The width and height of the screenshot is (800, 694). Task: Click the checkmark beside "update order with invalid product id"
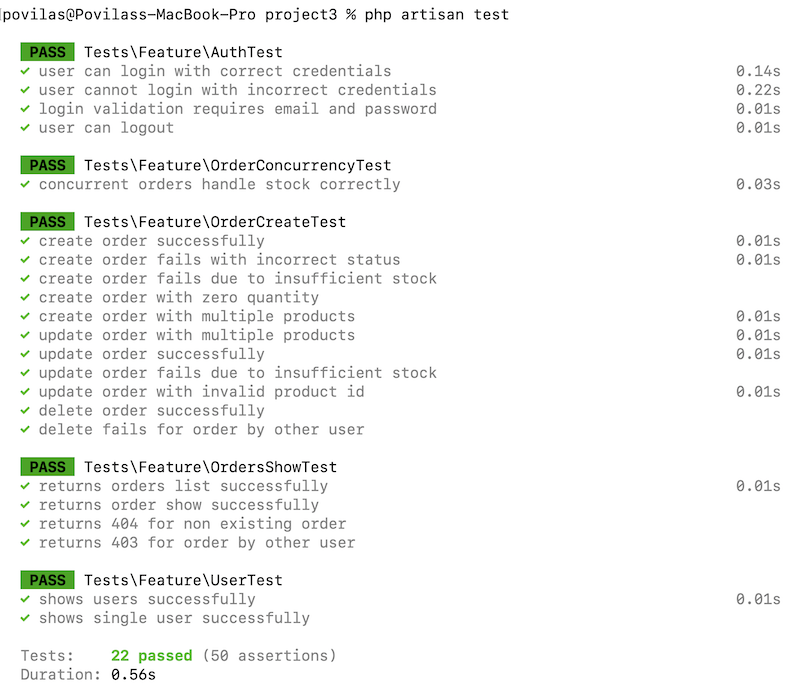(24, 392)
